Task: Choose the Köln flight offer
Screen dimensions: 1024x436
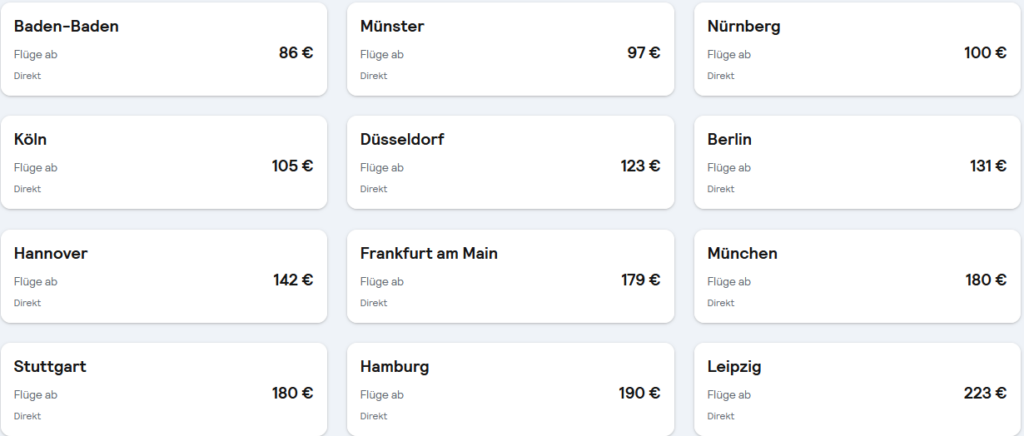Action: coord(164,163)
